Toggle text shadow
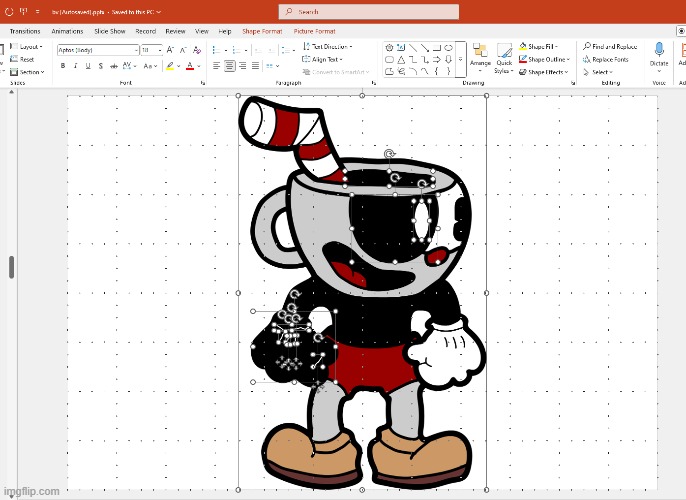Screen dimensions: 686x500 point(101,66)
